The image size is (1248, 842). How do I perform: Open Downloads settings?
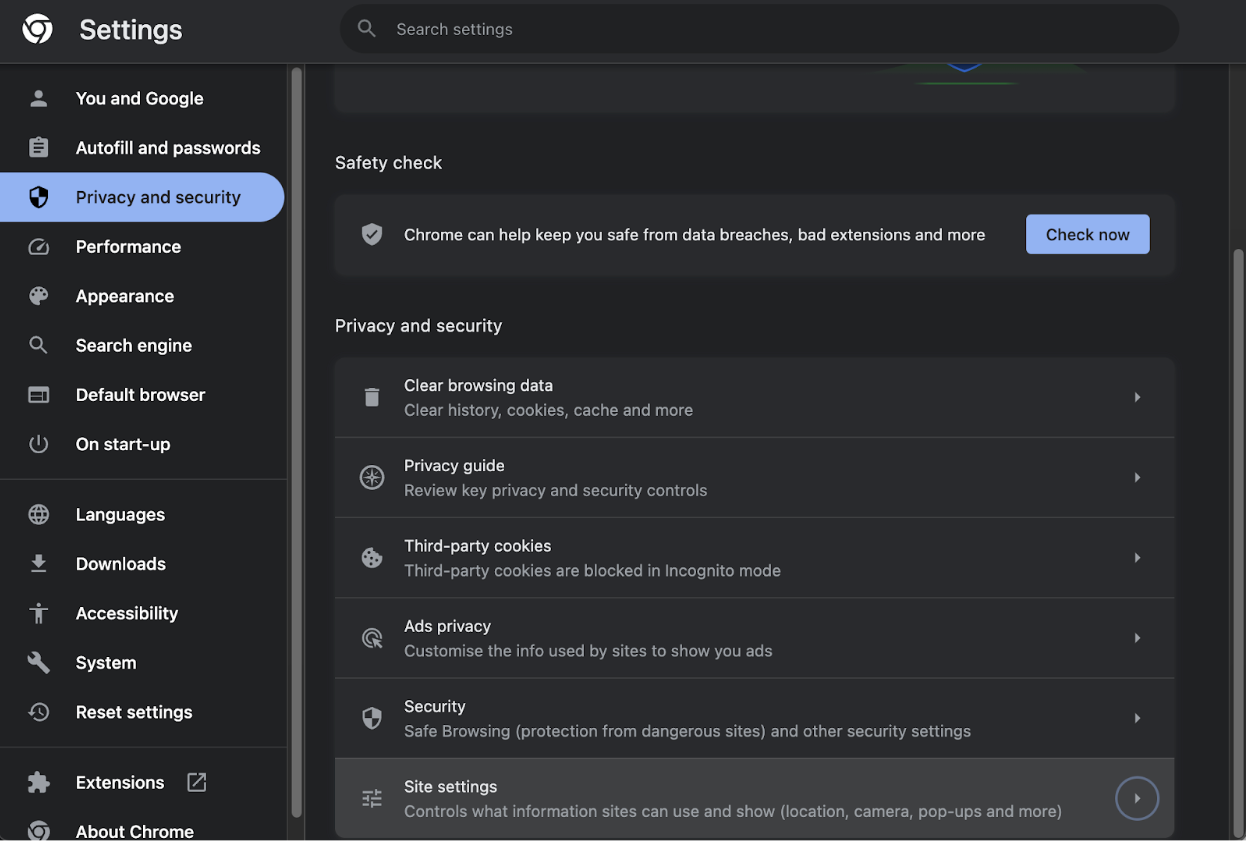(121, 563)
